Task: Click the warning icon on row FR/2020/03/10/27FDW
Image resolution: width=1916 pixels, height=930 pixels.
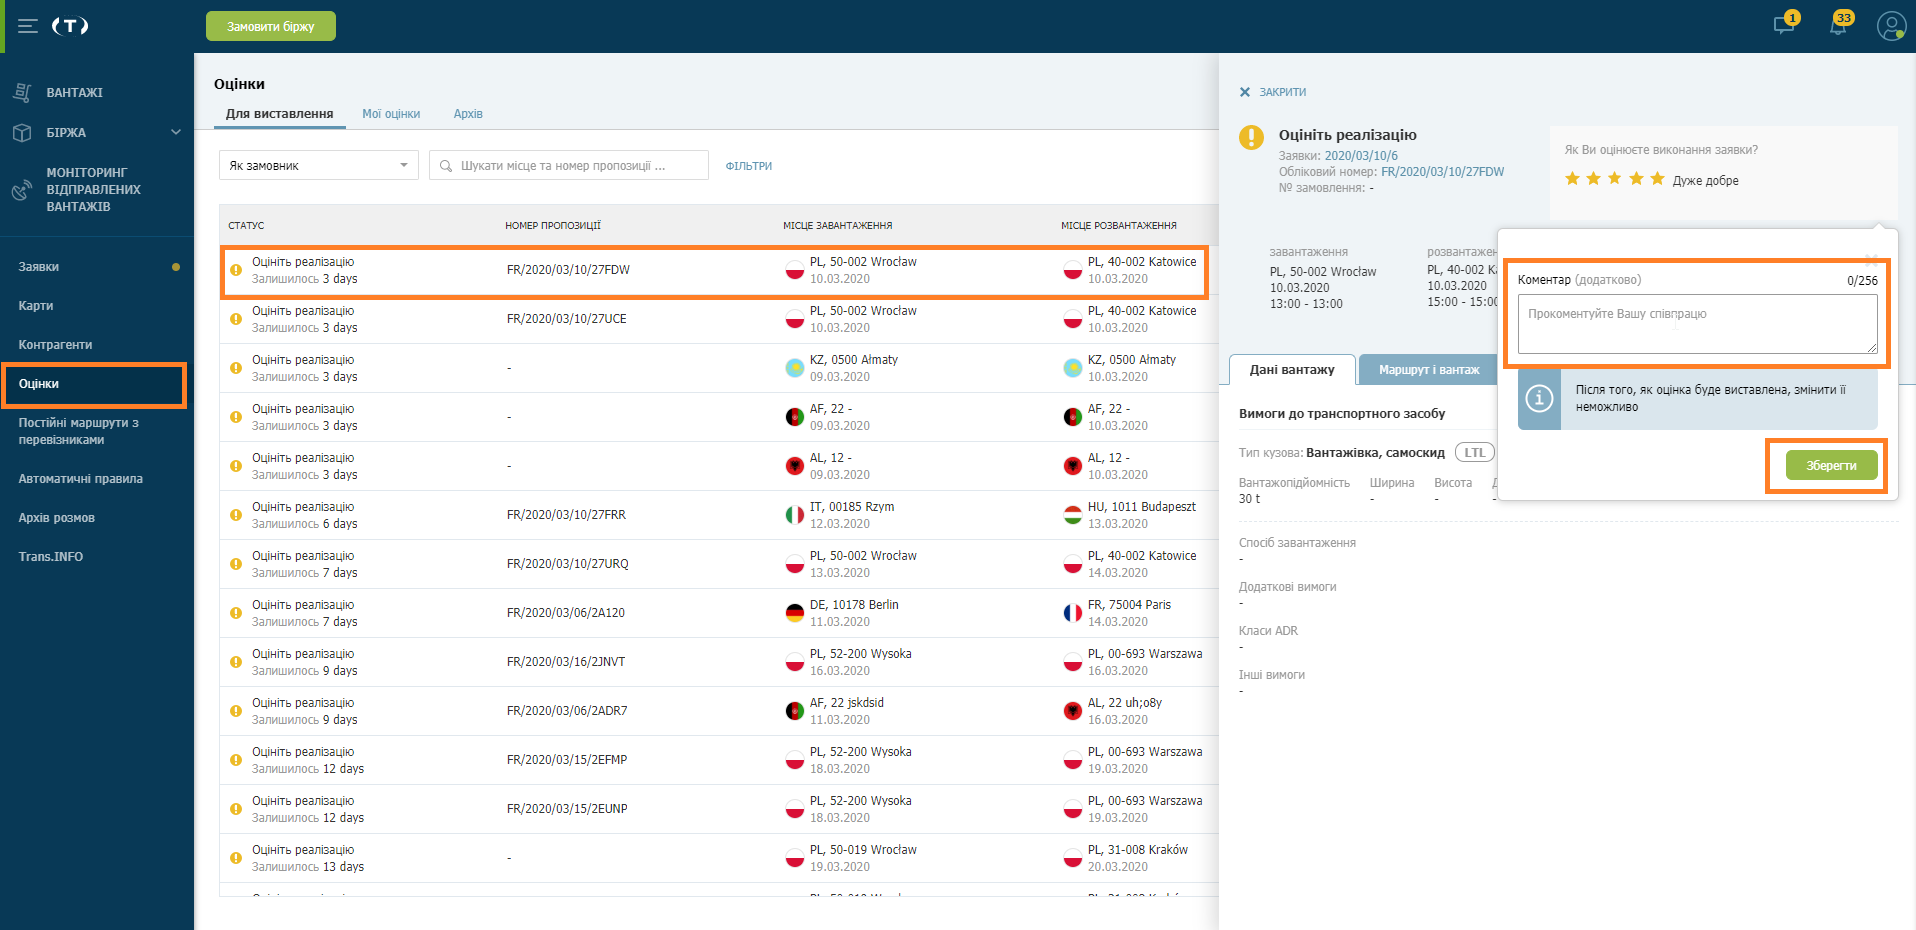Action: point(236,270)
